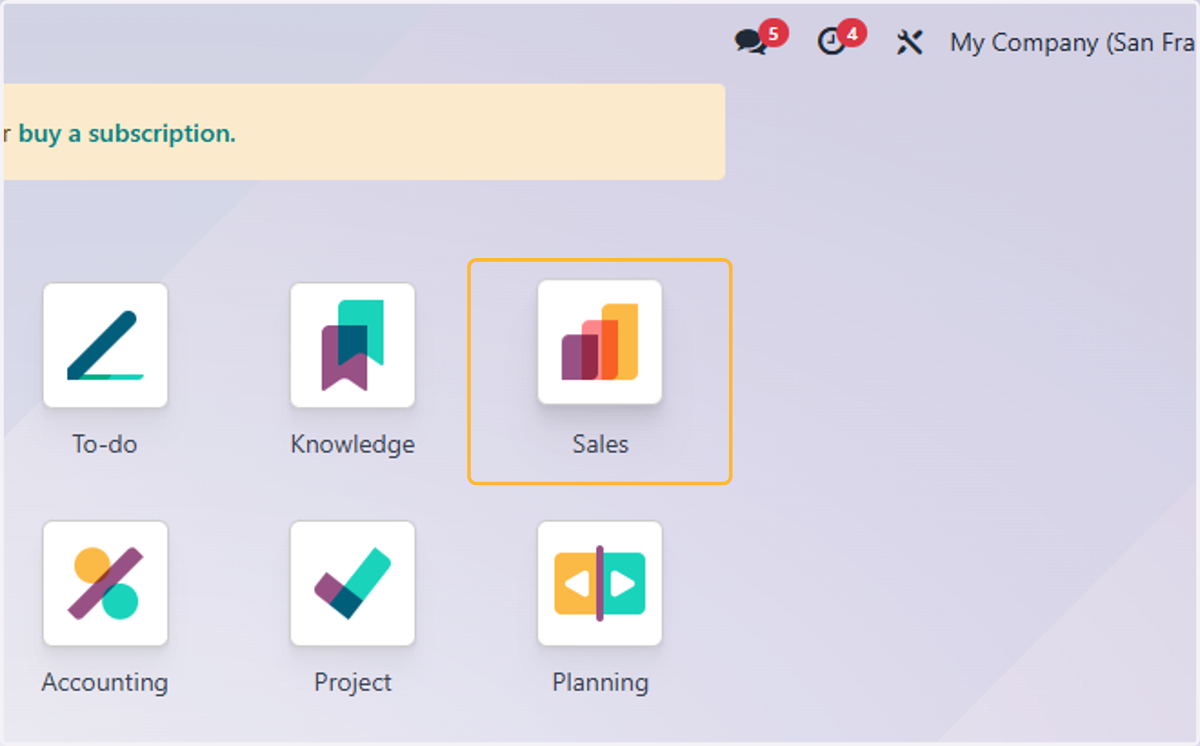Click the red badge showing 5 messages
The height and width of the screenshot is (746, 1200).
pyautogui.click(x=774, y=34)
